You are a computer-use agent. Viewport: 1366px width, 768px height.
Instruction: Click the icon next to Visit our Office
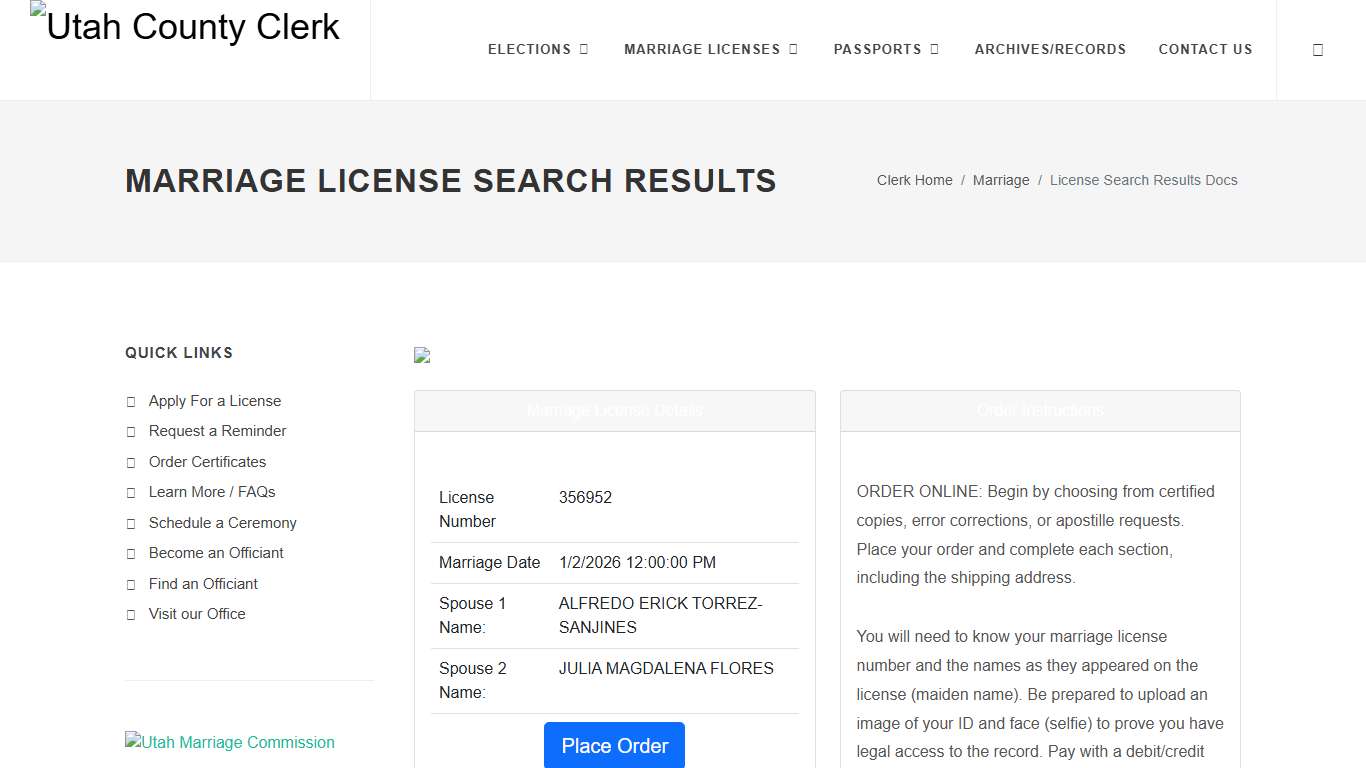131,614
